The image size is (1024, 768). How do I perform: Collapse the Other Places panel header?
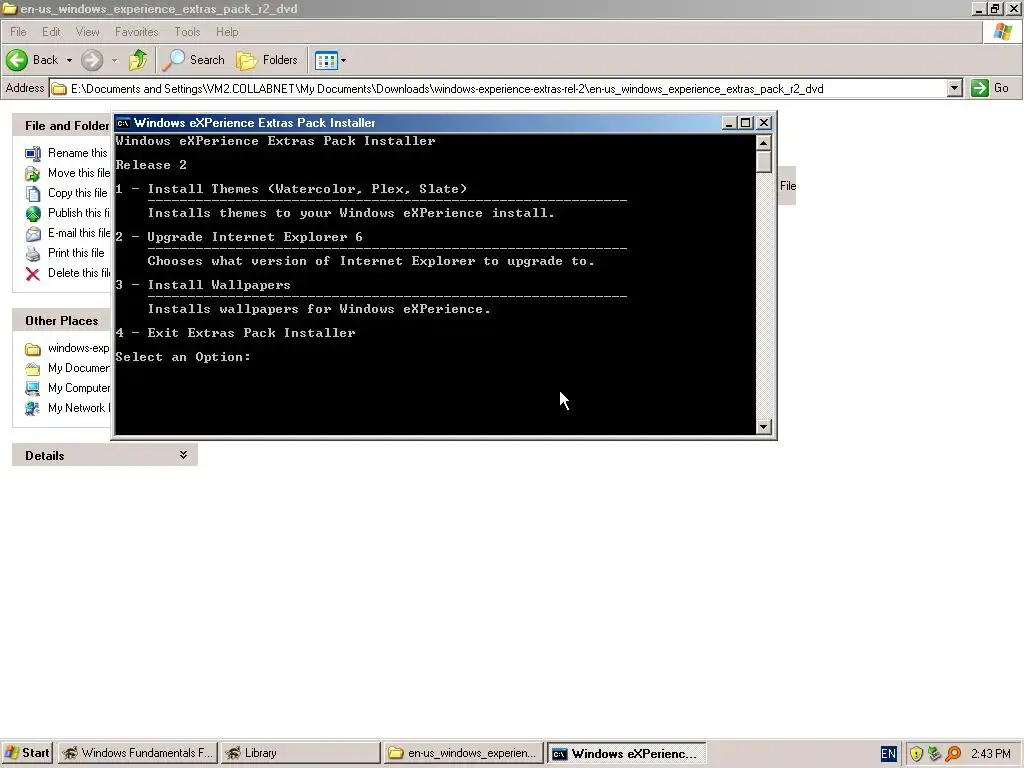coord(62,321)
